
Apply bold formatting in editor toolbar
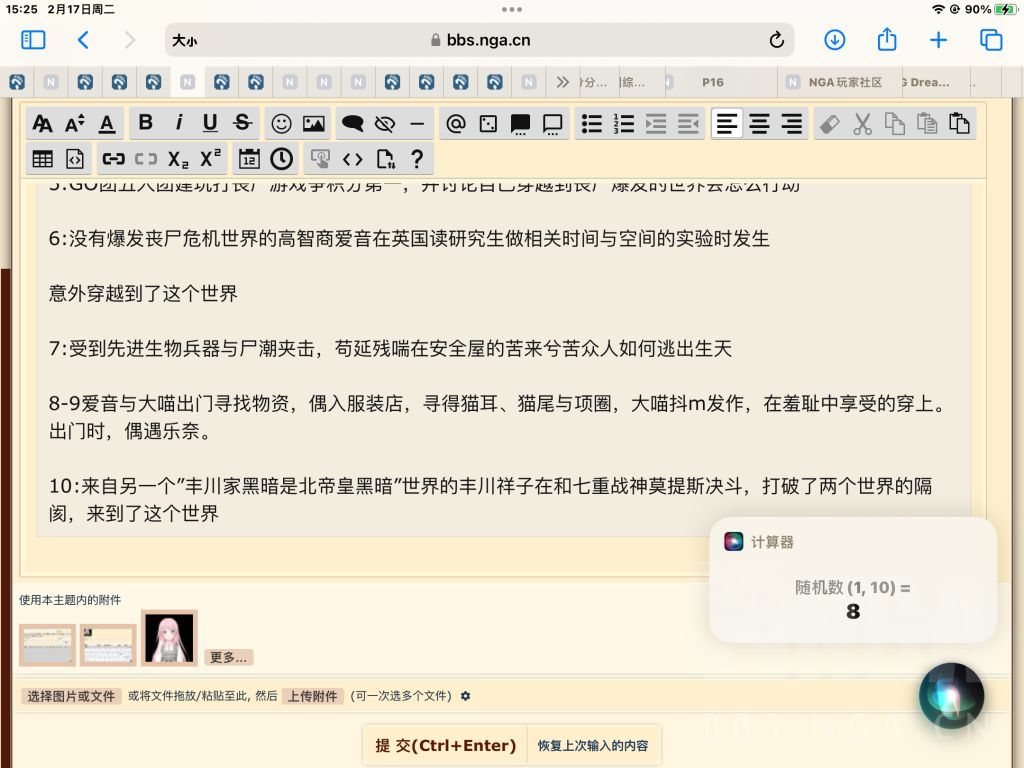click(146, 123)
